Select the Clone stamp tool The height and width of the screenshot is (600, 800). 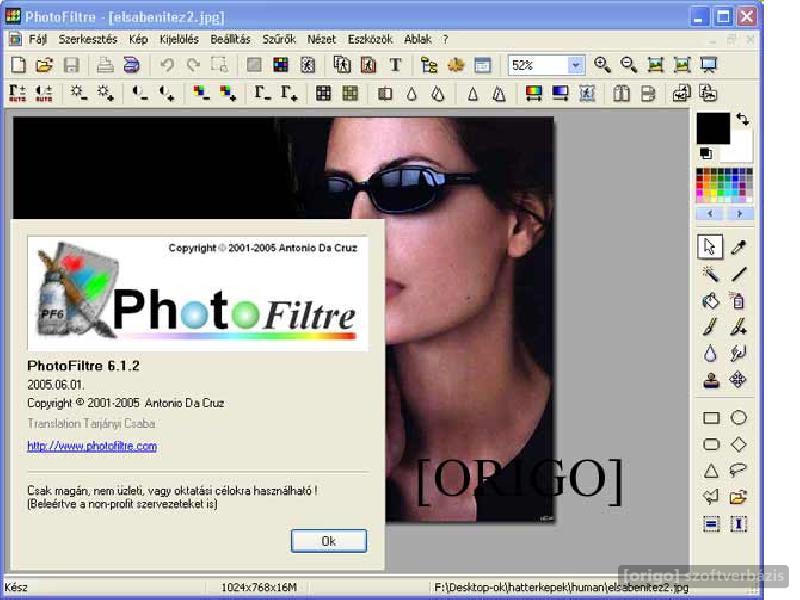coord(711,380)
